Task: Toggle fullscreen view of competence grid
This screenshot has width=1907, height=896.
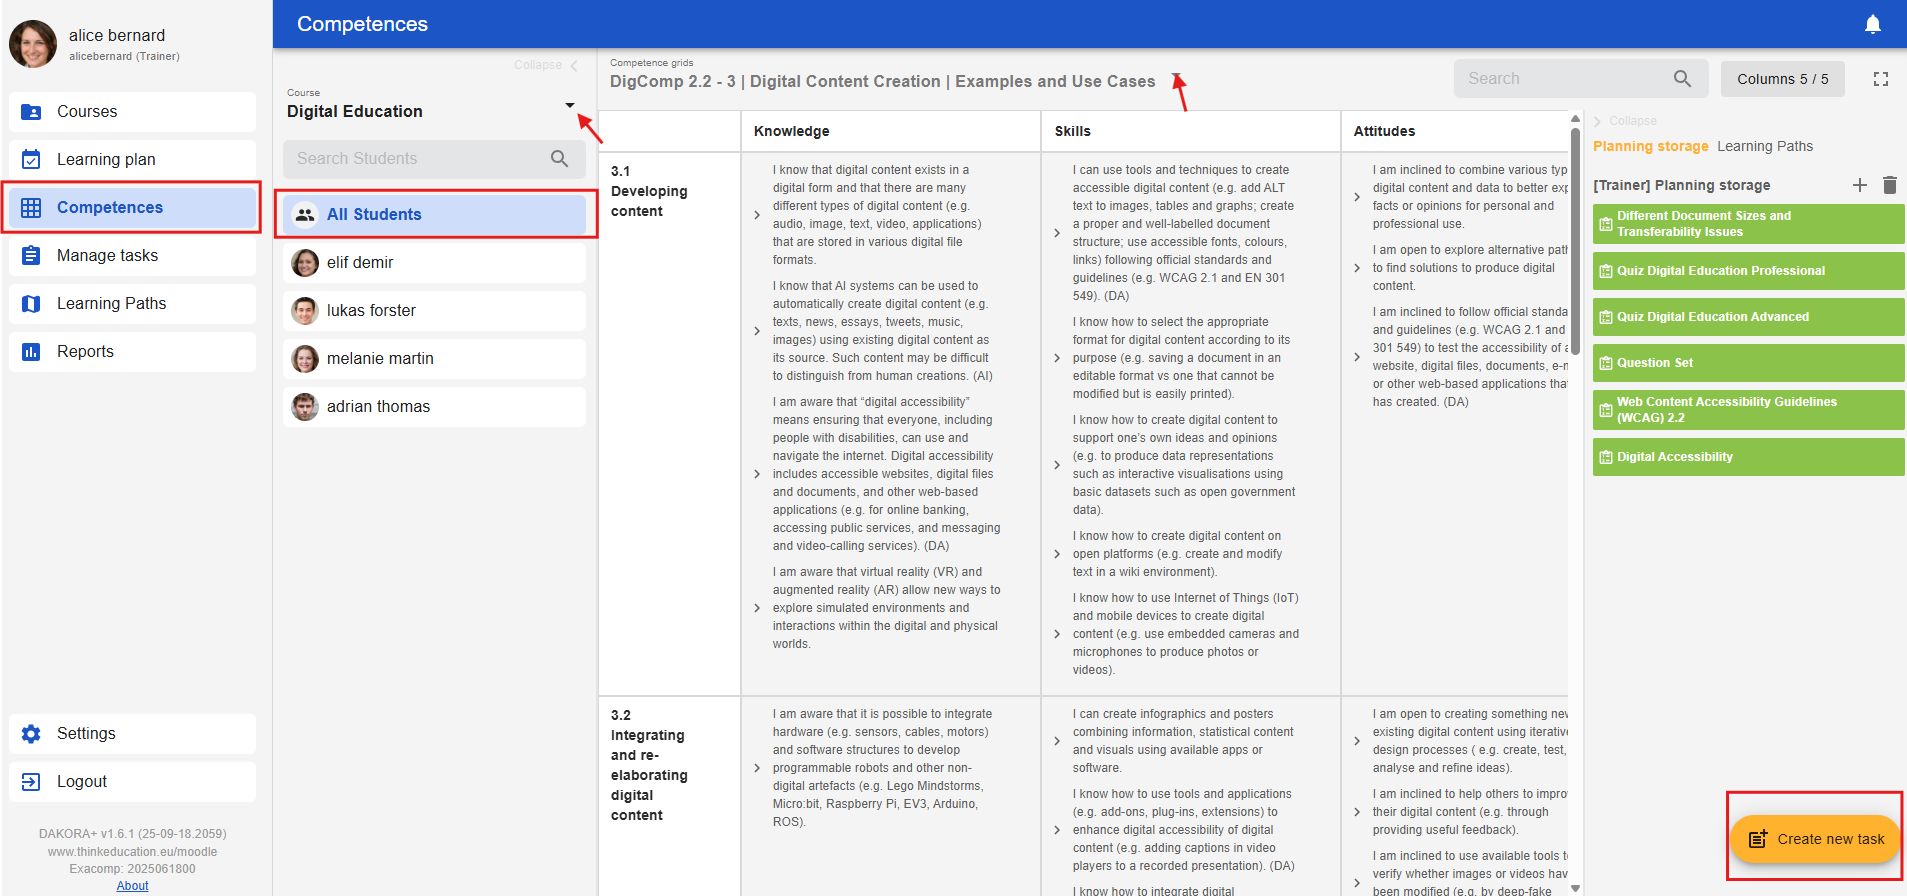Action: pyautogui.click(x=1880, y=79)
